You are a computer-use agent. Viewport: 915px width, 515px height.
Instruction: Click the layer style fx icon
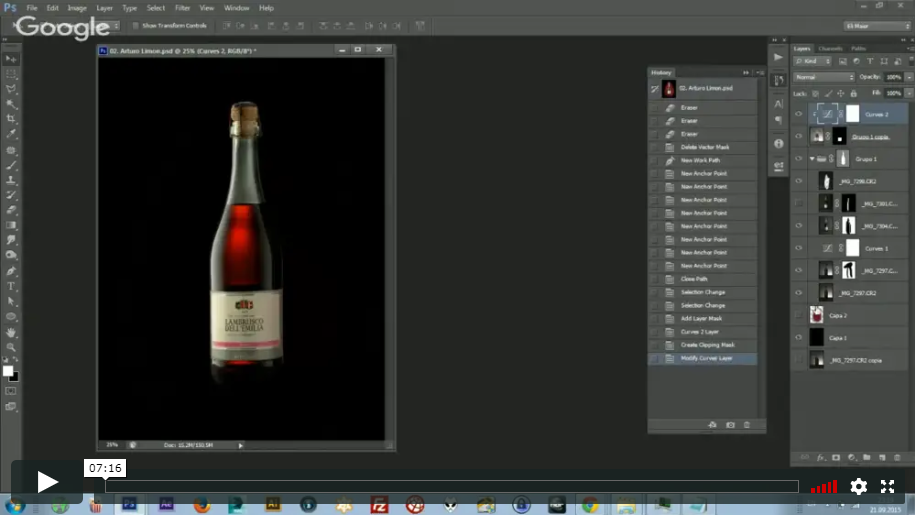click(820, 458)
